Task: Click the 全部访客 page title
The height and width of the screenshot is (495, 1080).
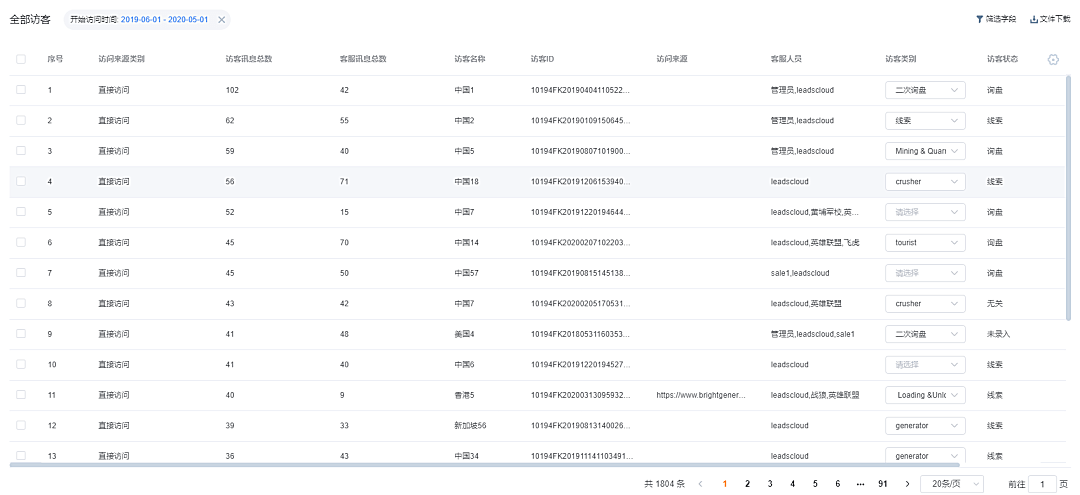Action: tap(30, 20)
